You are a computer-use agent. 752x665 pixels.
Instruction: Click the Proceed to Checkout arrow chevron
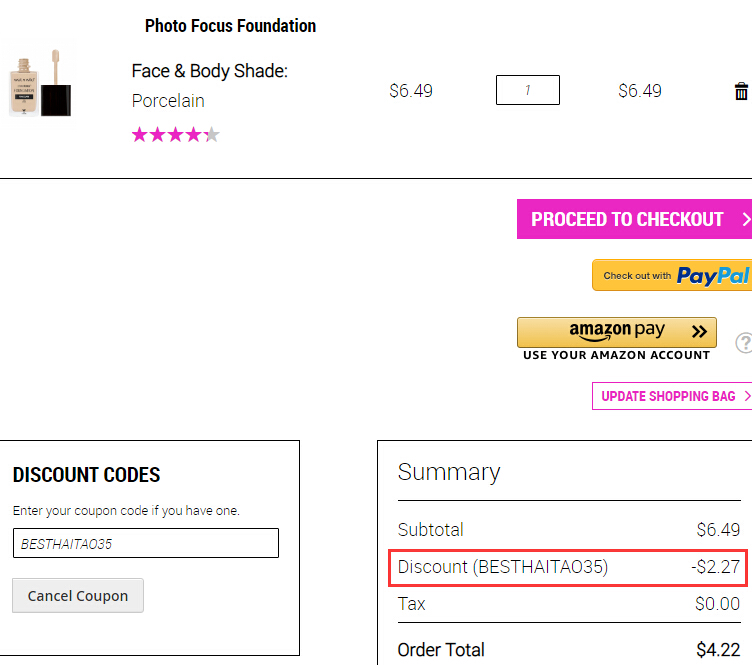(746, 219)
